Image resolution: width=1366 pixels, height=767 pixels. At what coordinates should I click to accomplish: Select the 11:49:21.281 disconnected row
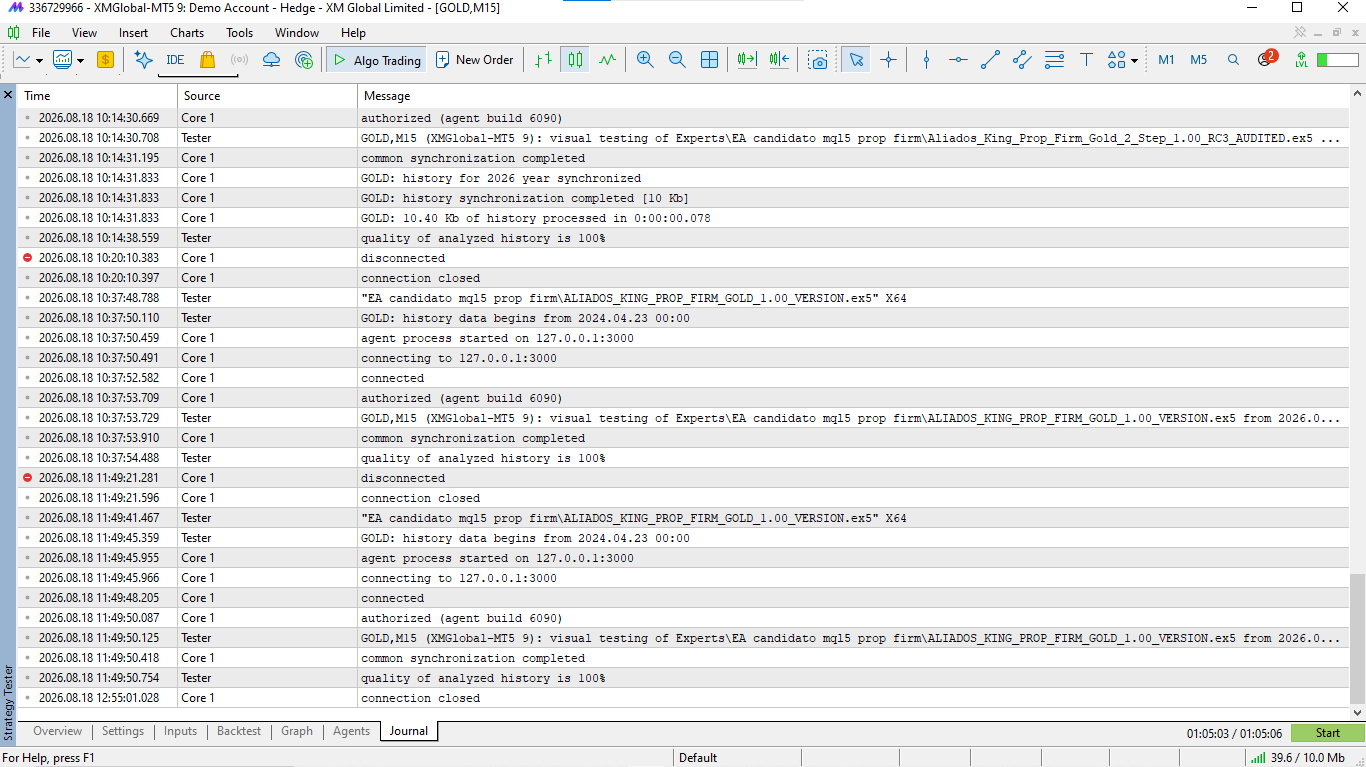(683, 478)
